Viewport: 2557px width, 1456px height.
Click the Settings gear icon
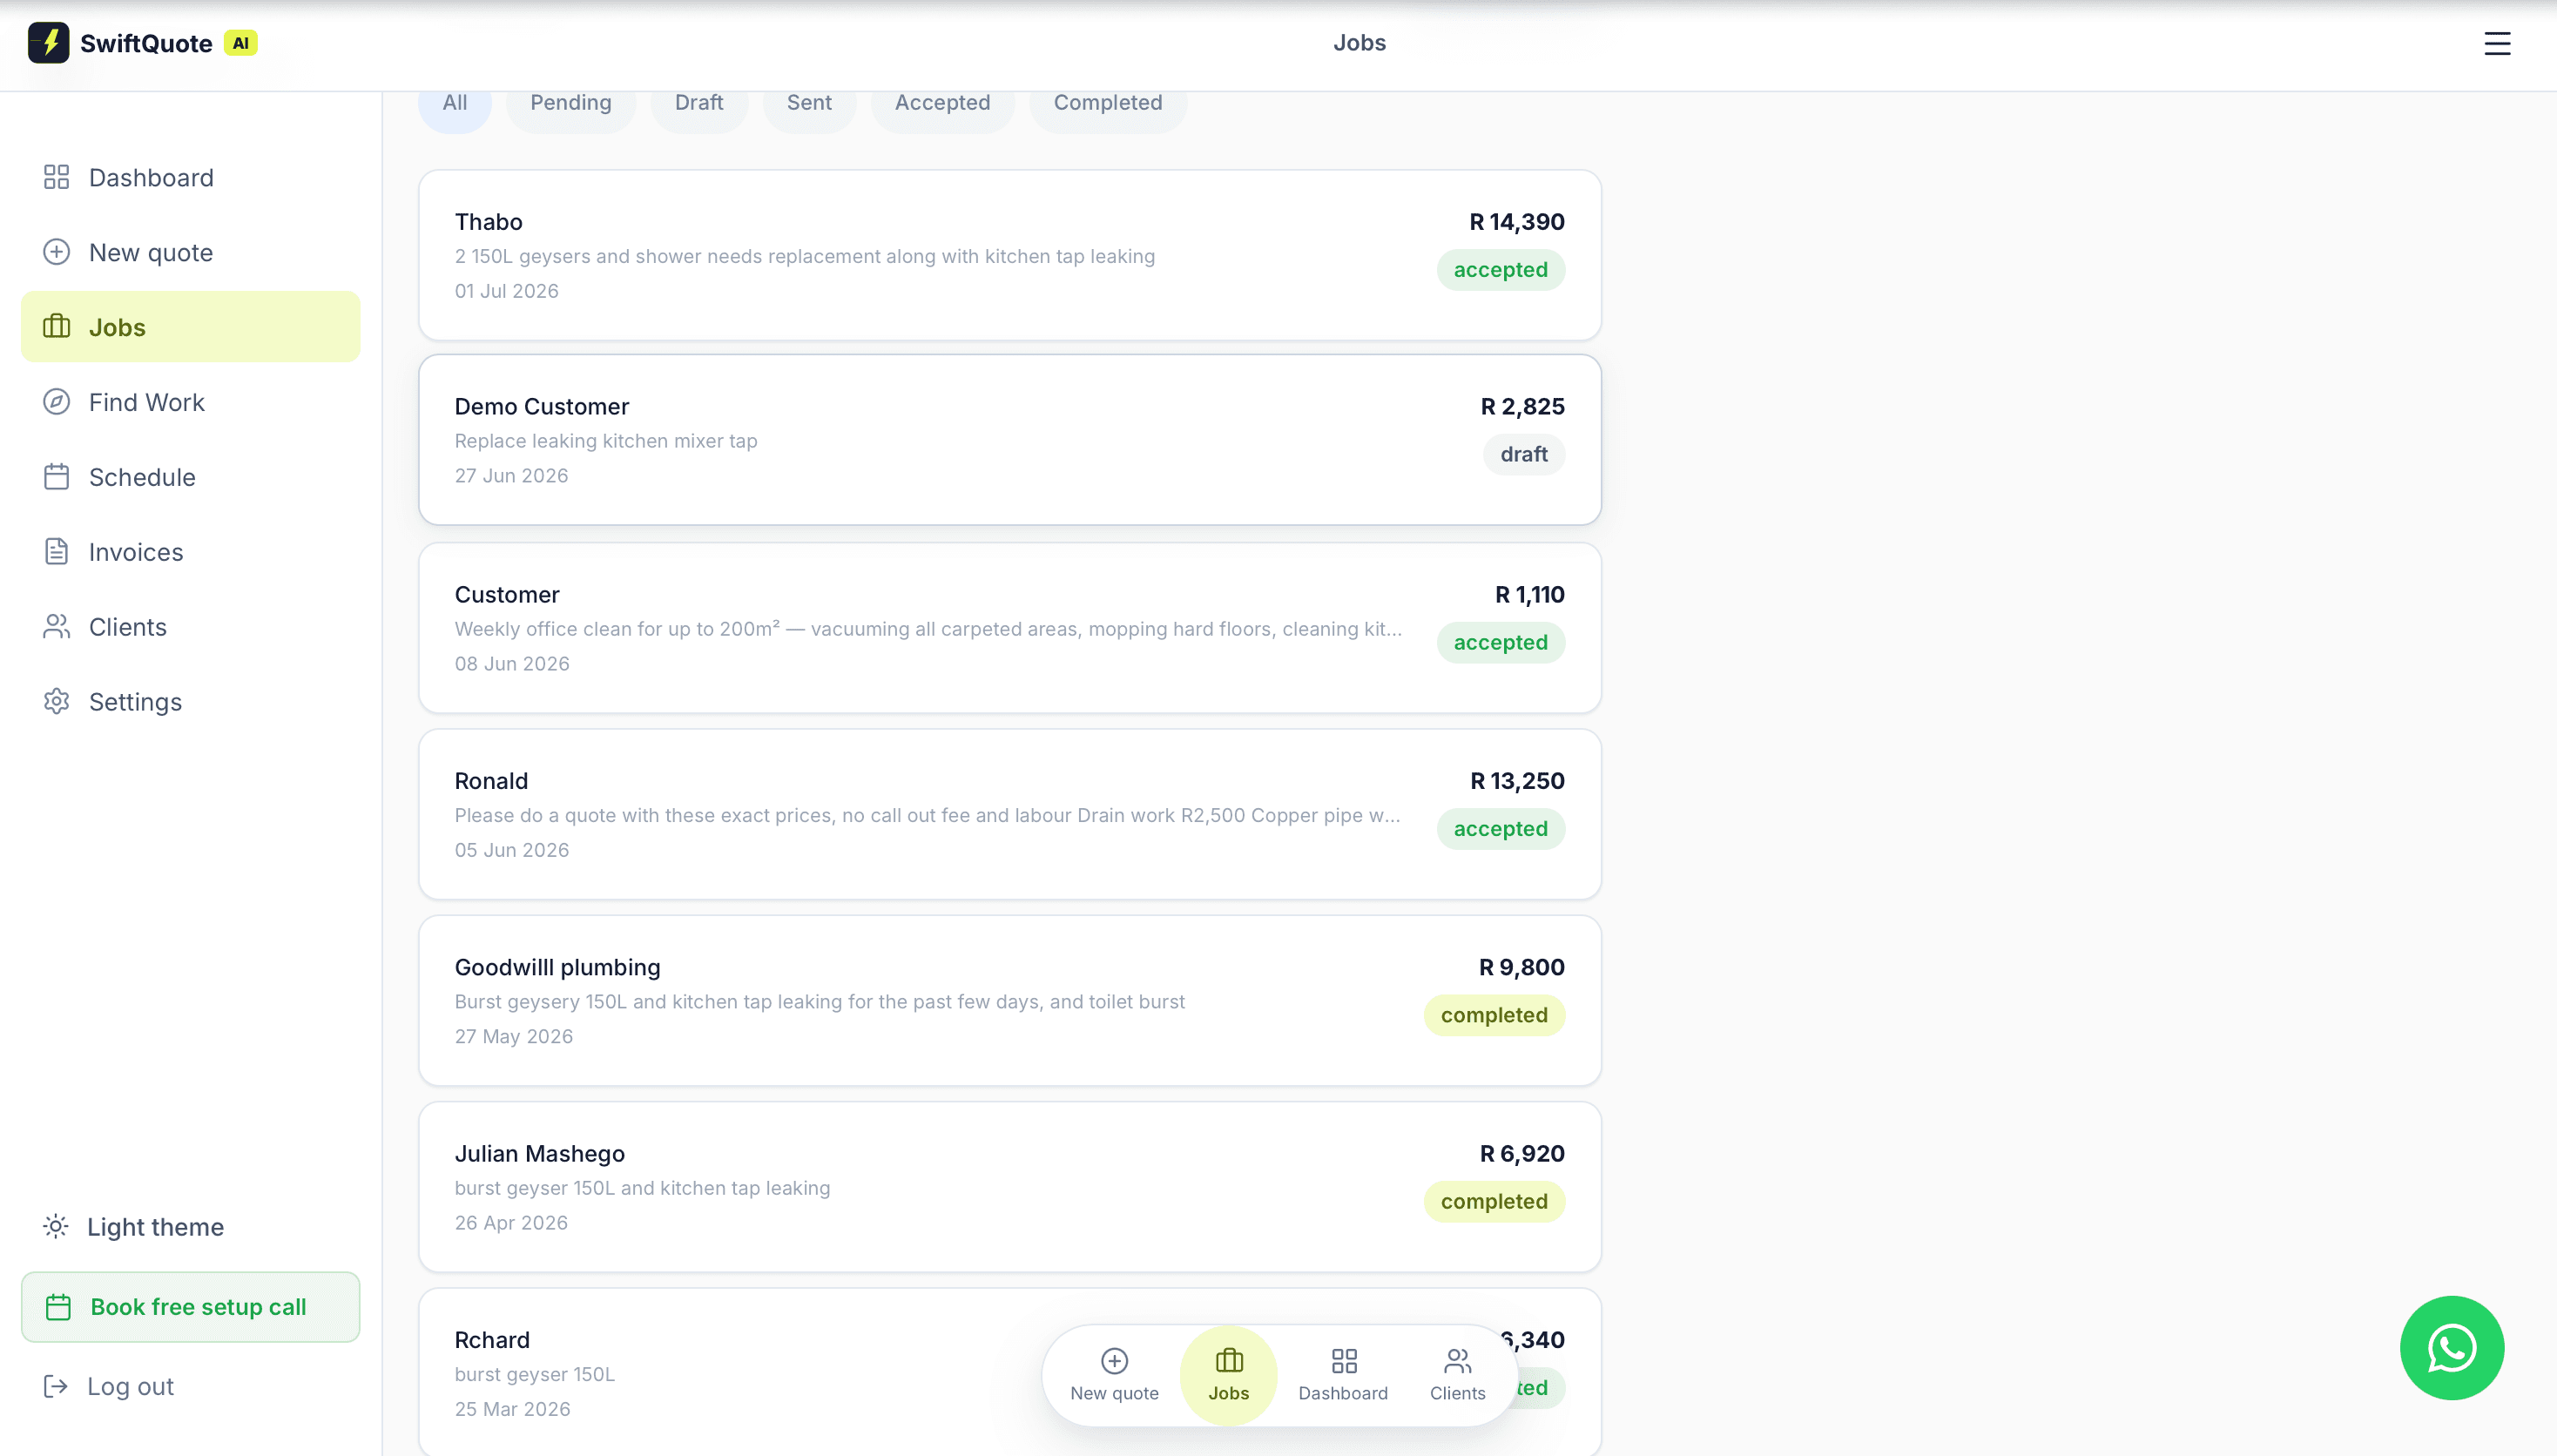point(56,702)
